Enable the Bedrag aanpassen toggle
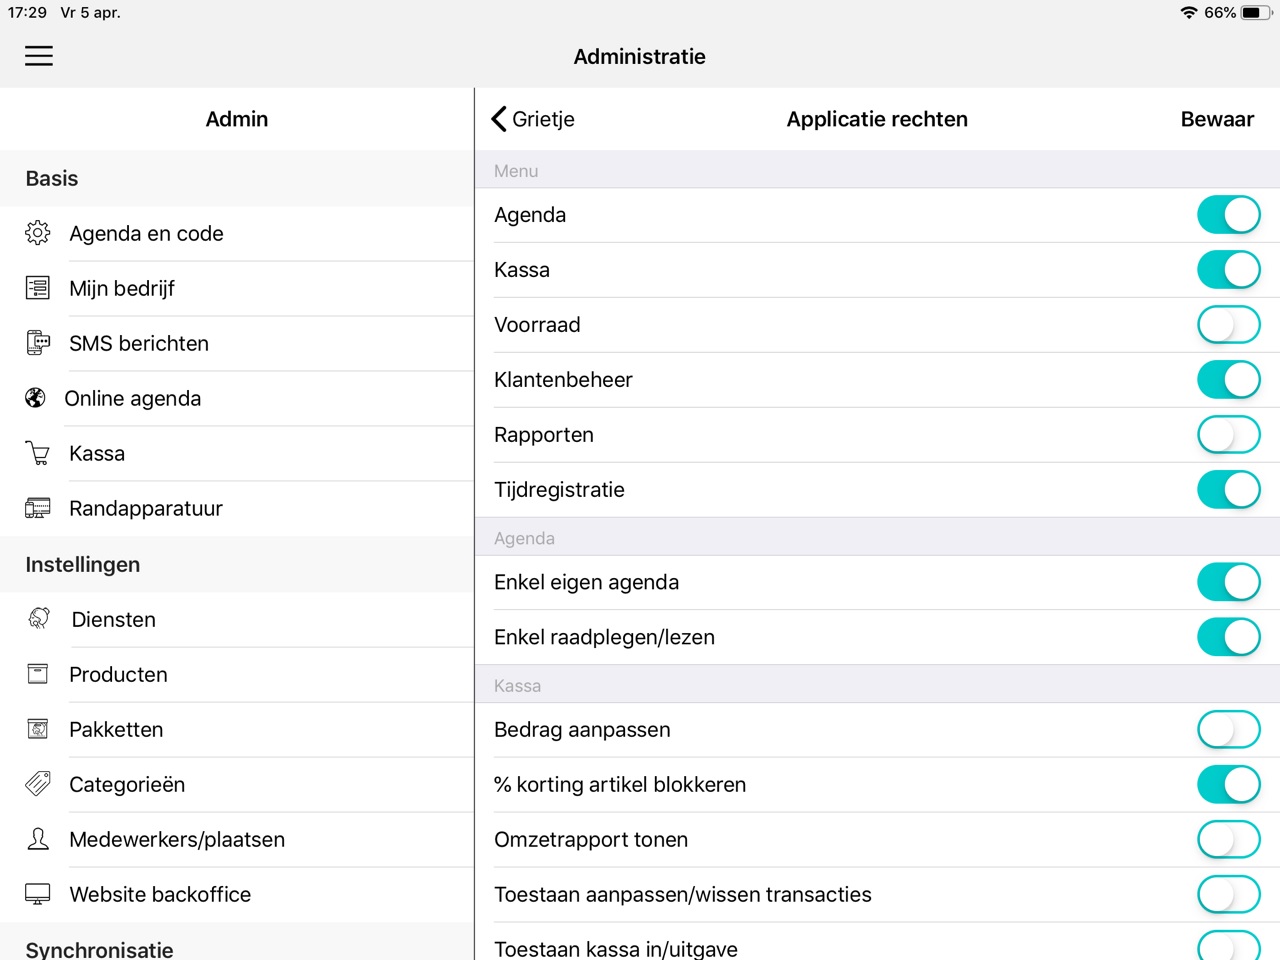 coord(1229,730)
